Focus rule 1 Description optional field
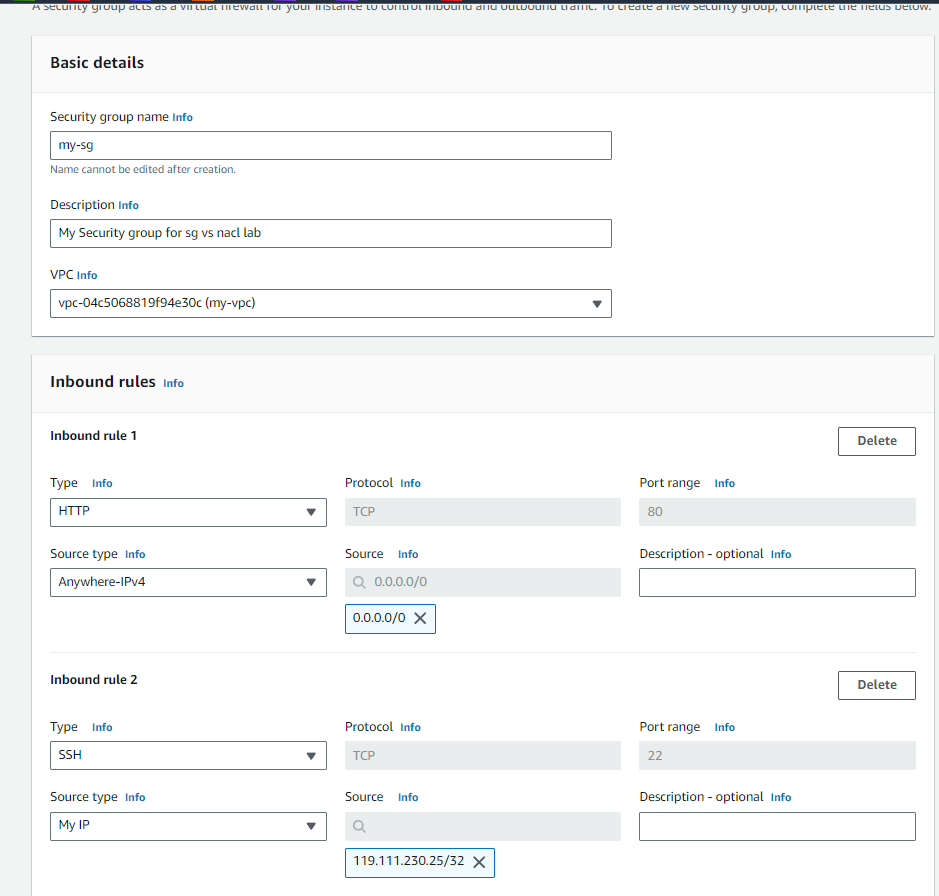The width and height of the screenshot is (939, 896). [x=777, y=582]
